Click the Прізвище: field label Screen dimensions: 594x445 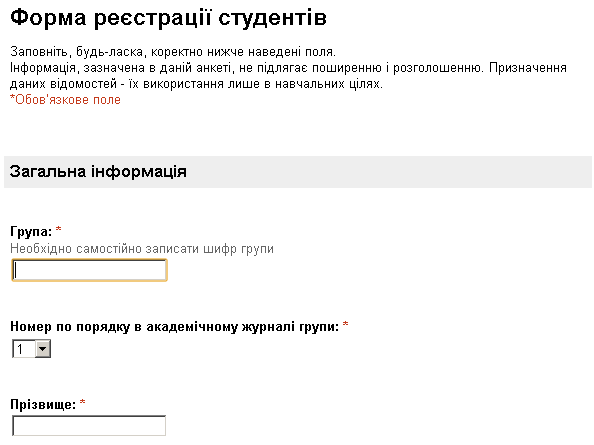click(x=43, y=404)
